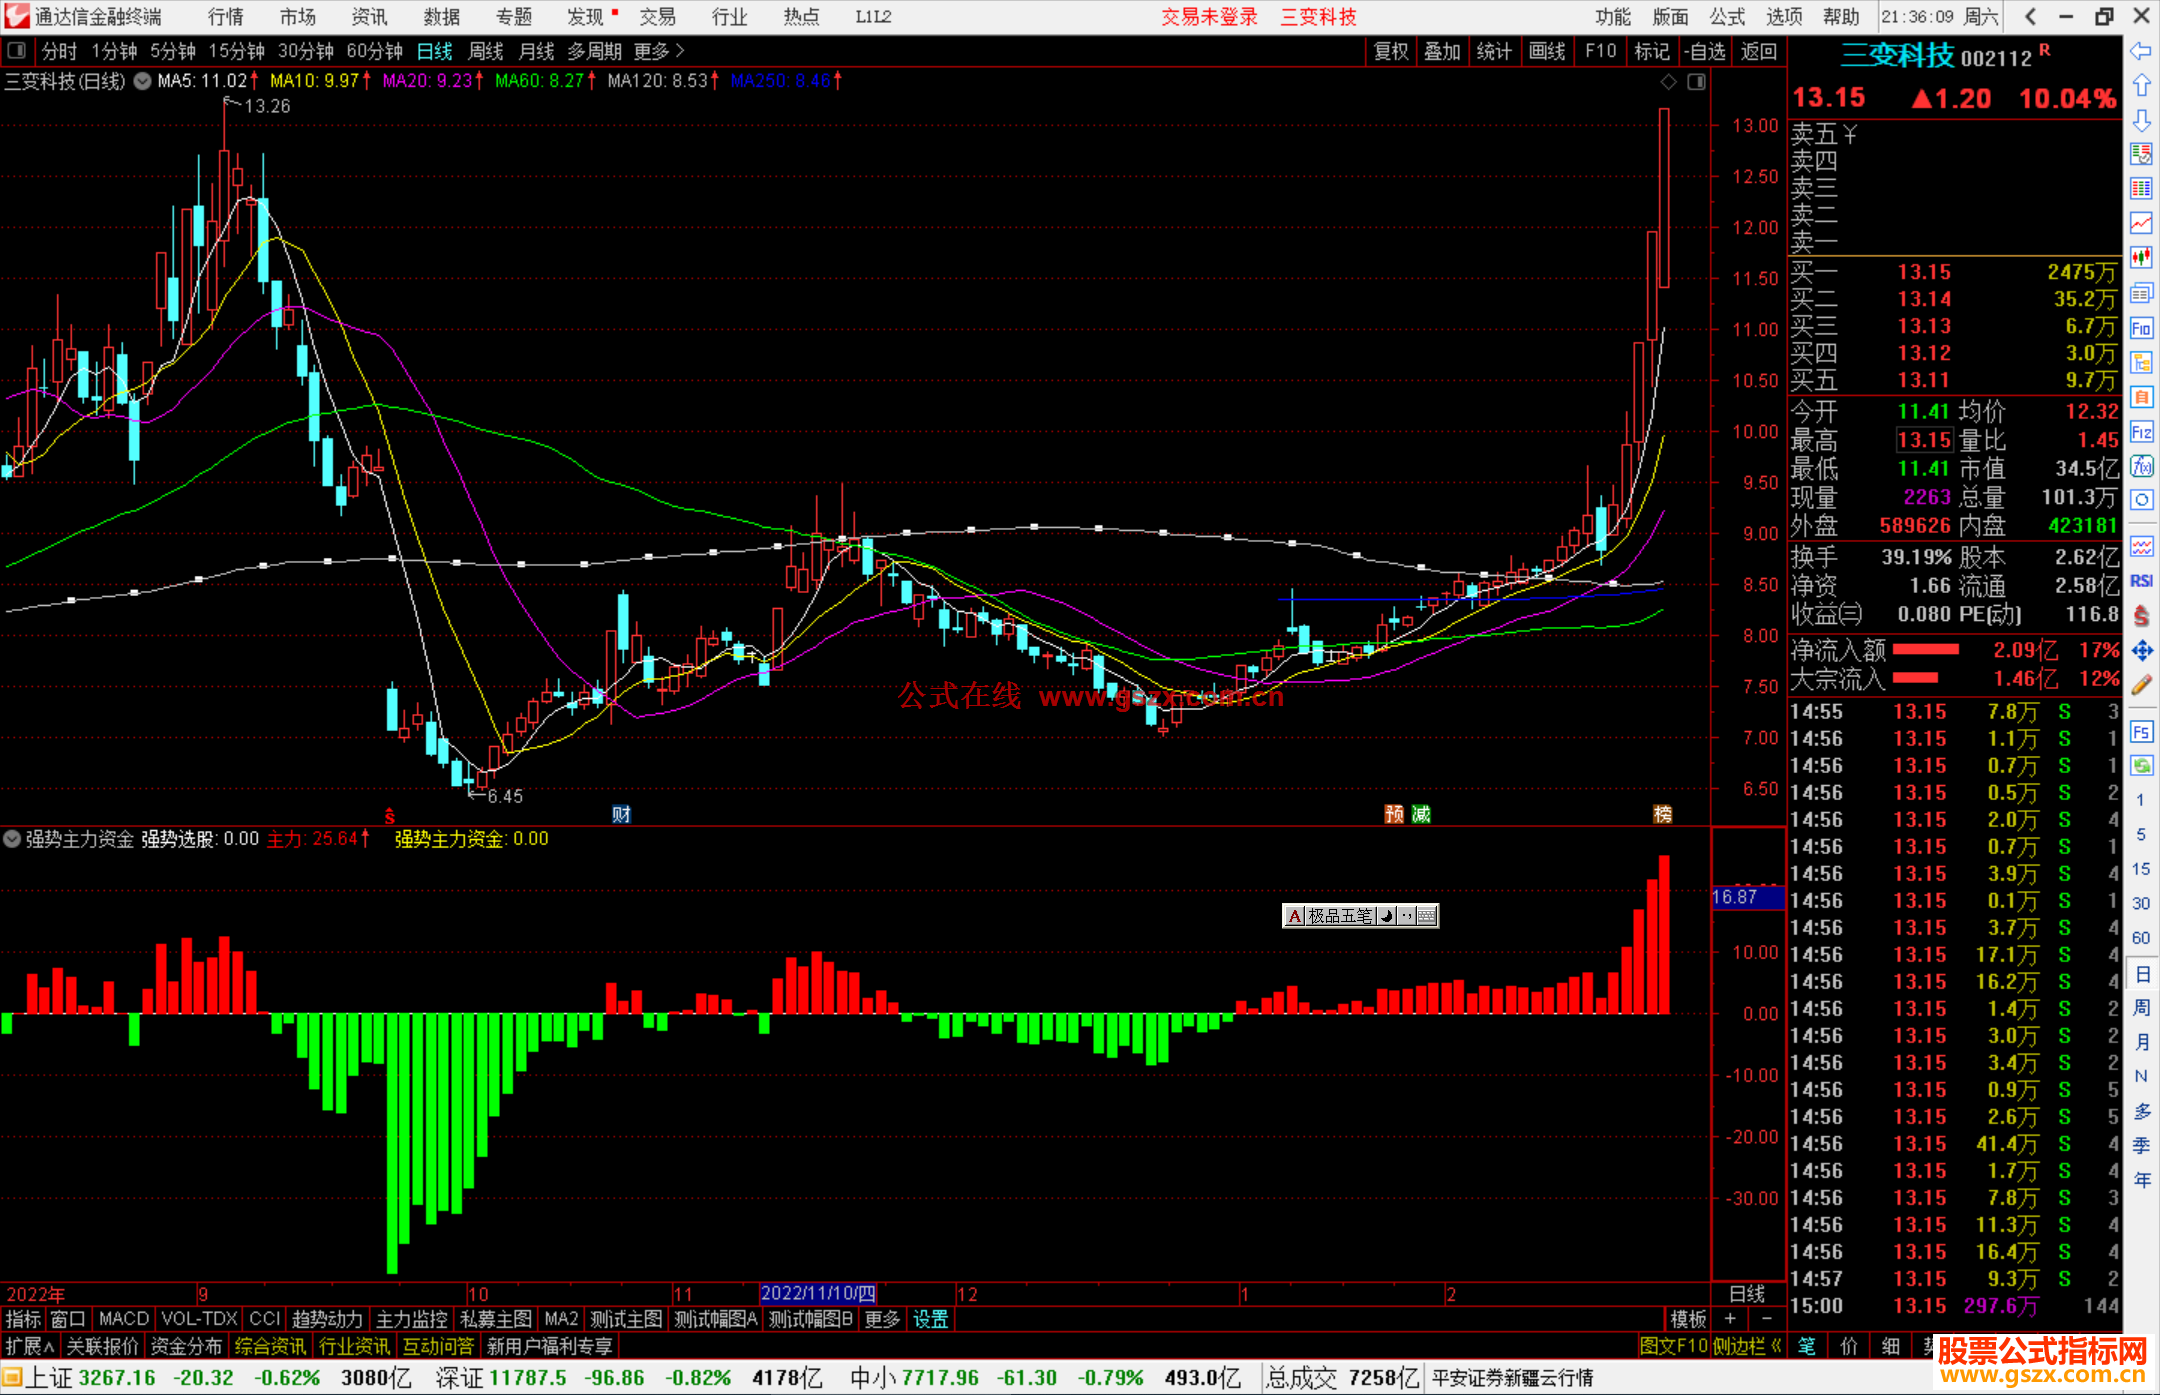Click the 复权 button above chart
Image resolution: width=2160 pixels, height=1395 pixels.
click(1390, 51)
